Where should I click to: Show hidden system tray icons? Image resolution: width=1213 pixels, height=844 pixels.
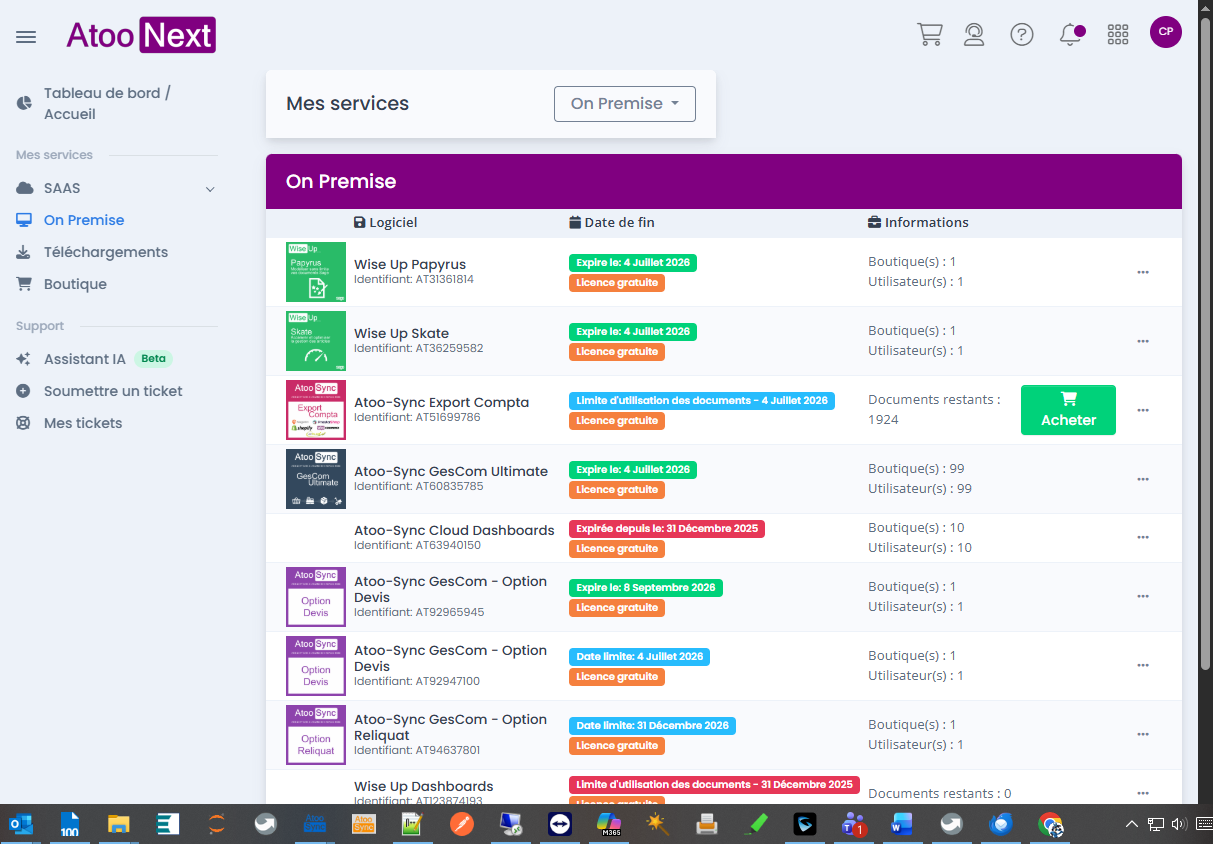1132,825
